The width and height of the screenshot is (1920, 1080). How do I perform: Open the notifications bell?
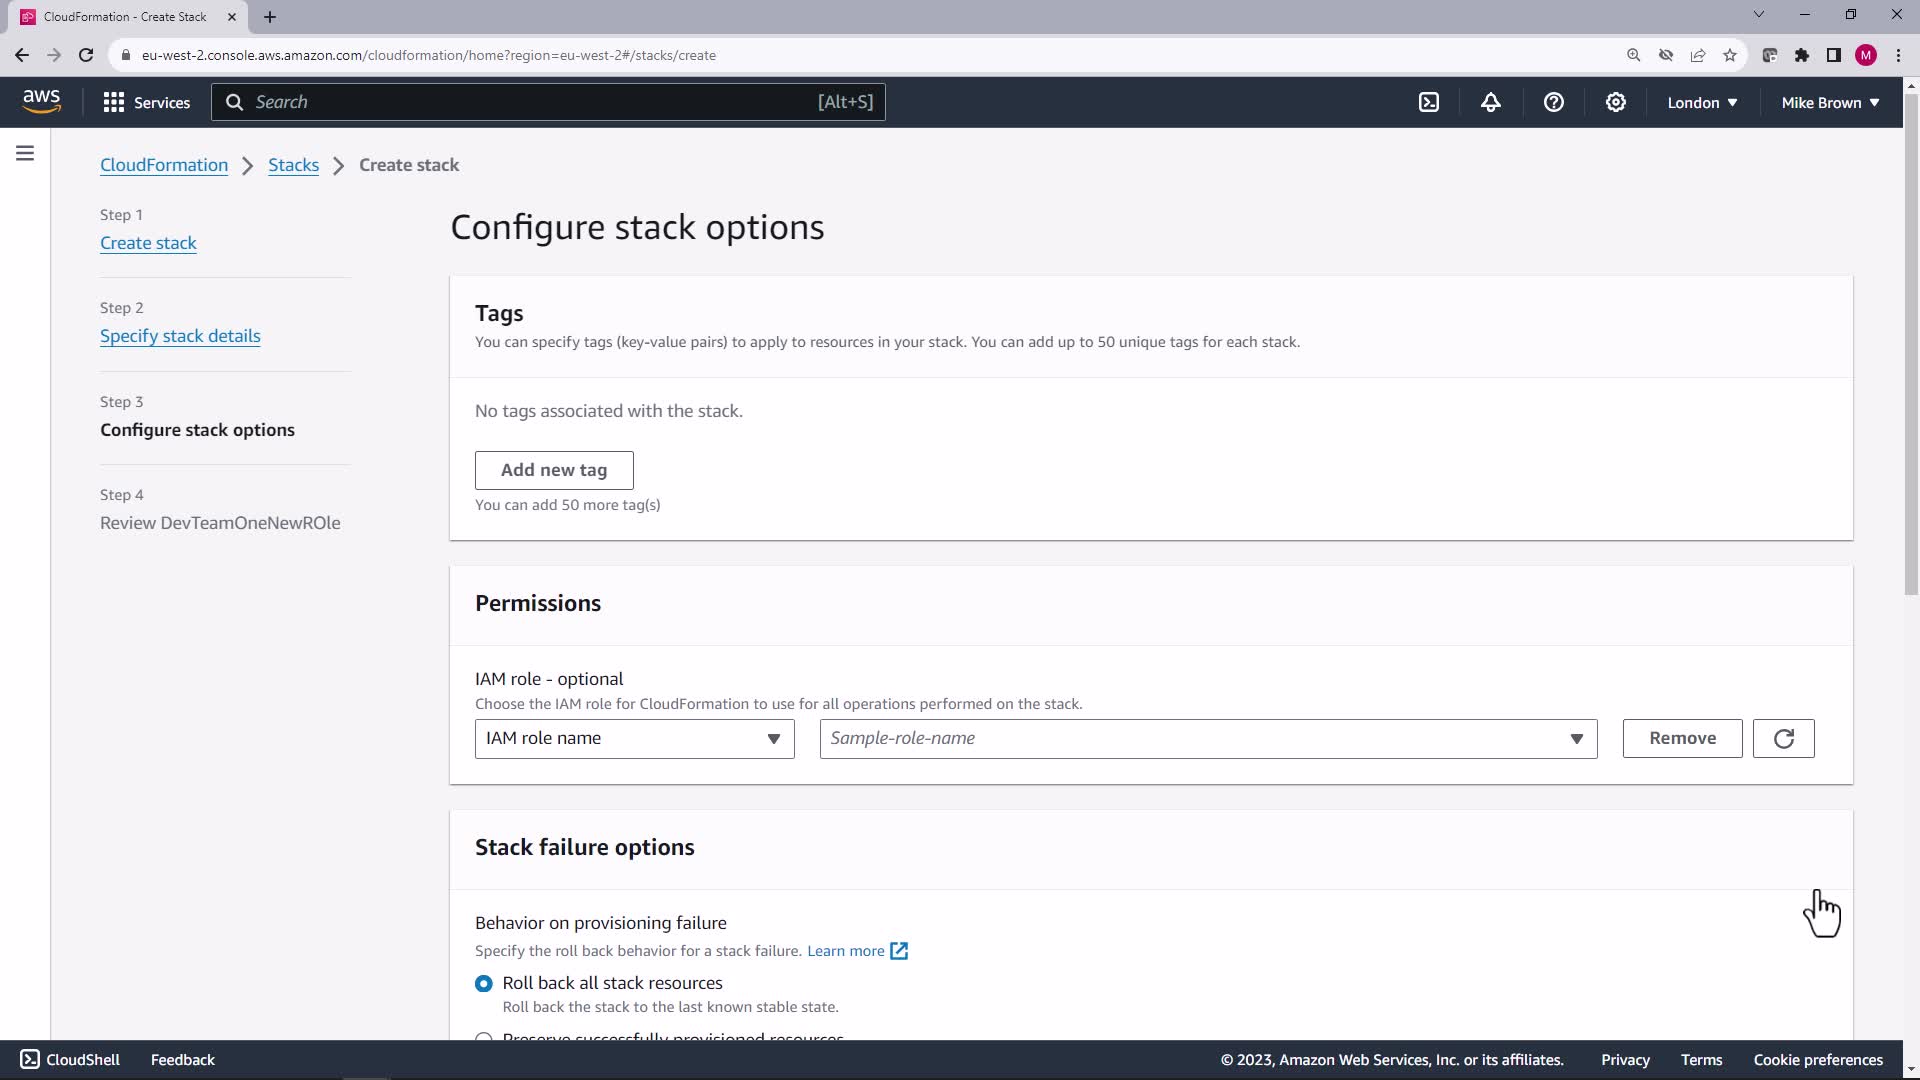(x=1491, y=102)
